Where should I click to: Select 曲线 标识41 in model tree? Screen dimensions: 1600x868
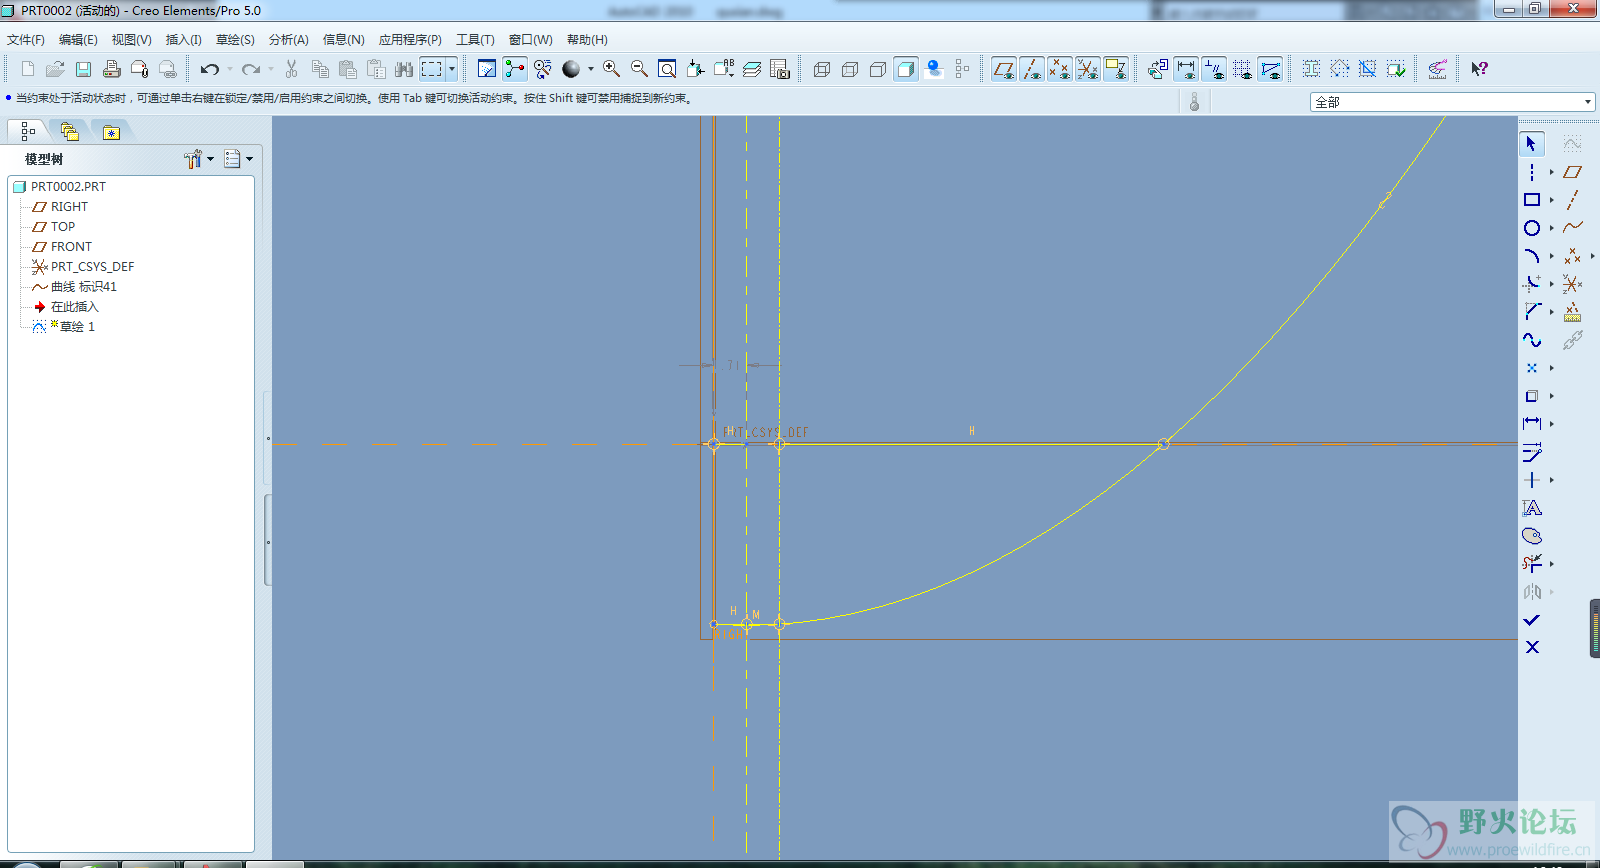(84, 287)
